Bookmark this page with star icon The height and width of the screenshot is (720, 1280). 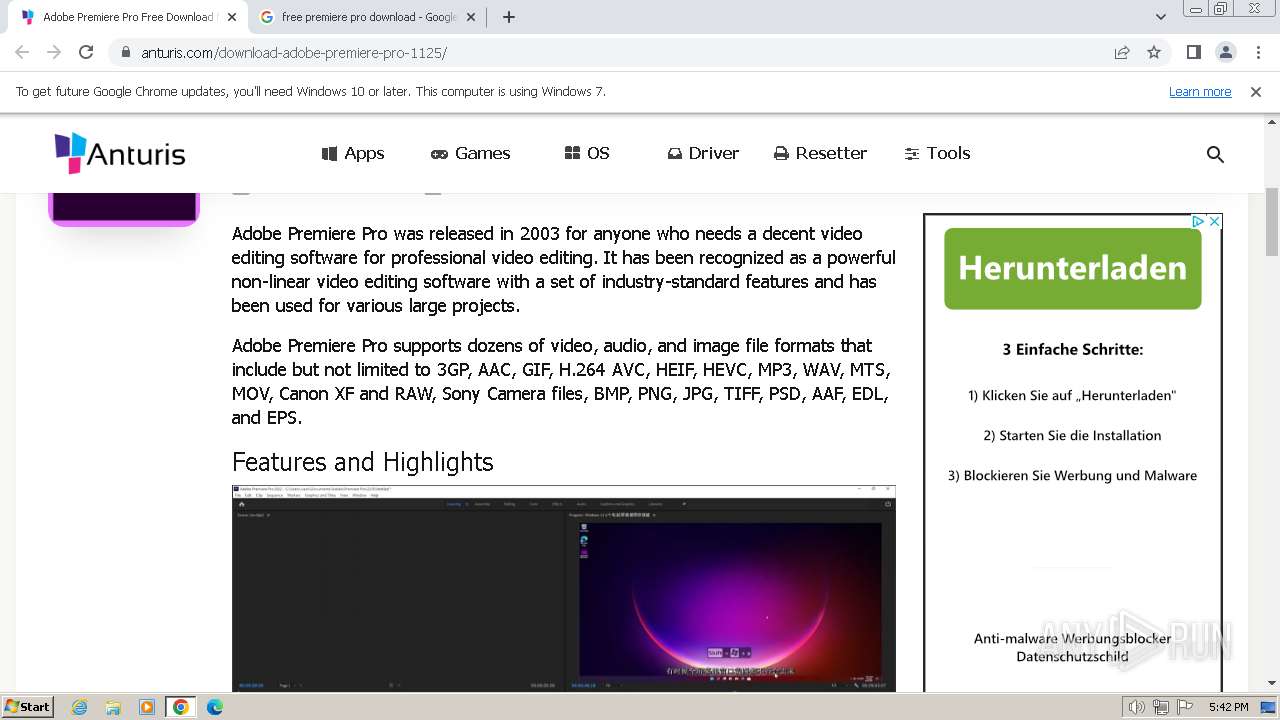(1154, 52)
